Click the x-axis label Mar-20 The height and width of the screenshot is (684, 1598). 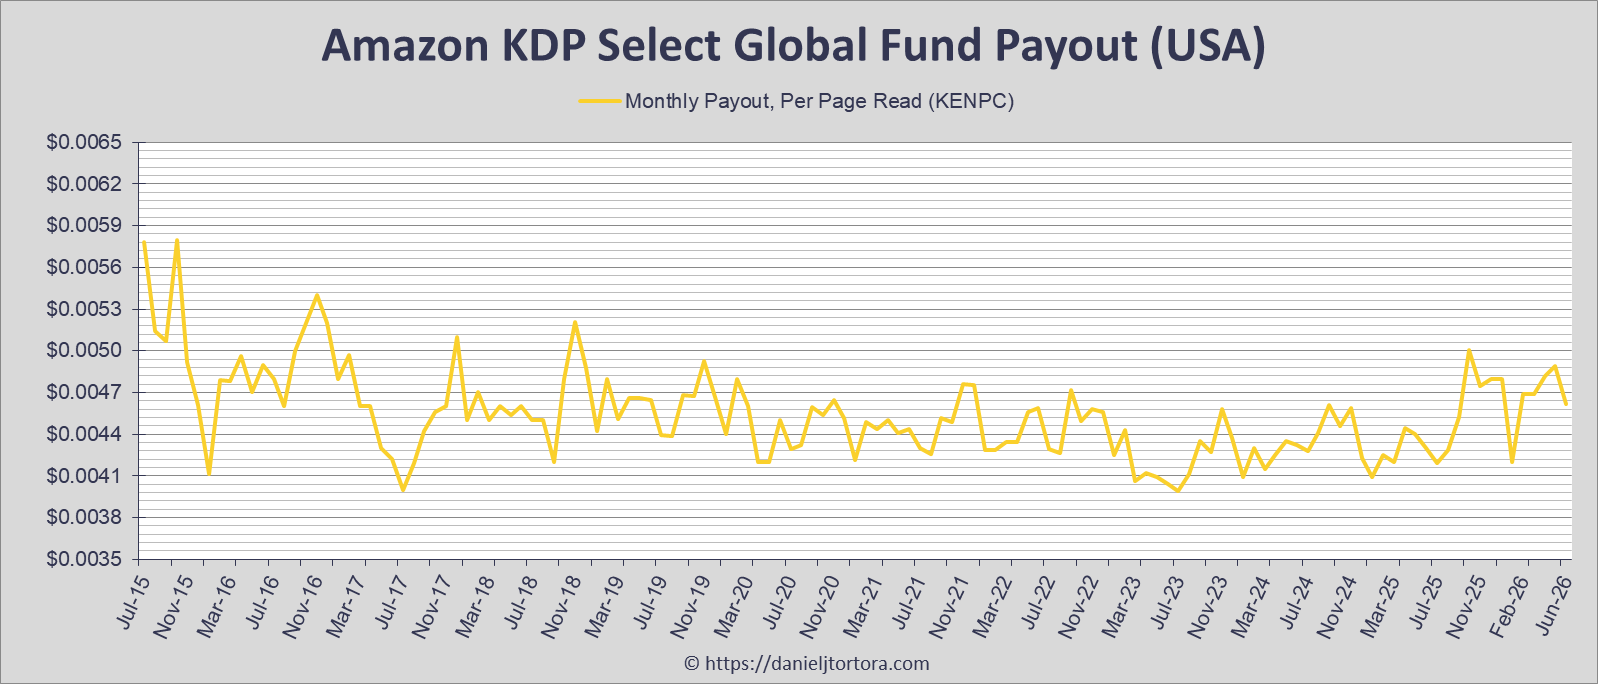click(x=732, y=607)
